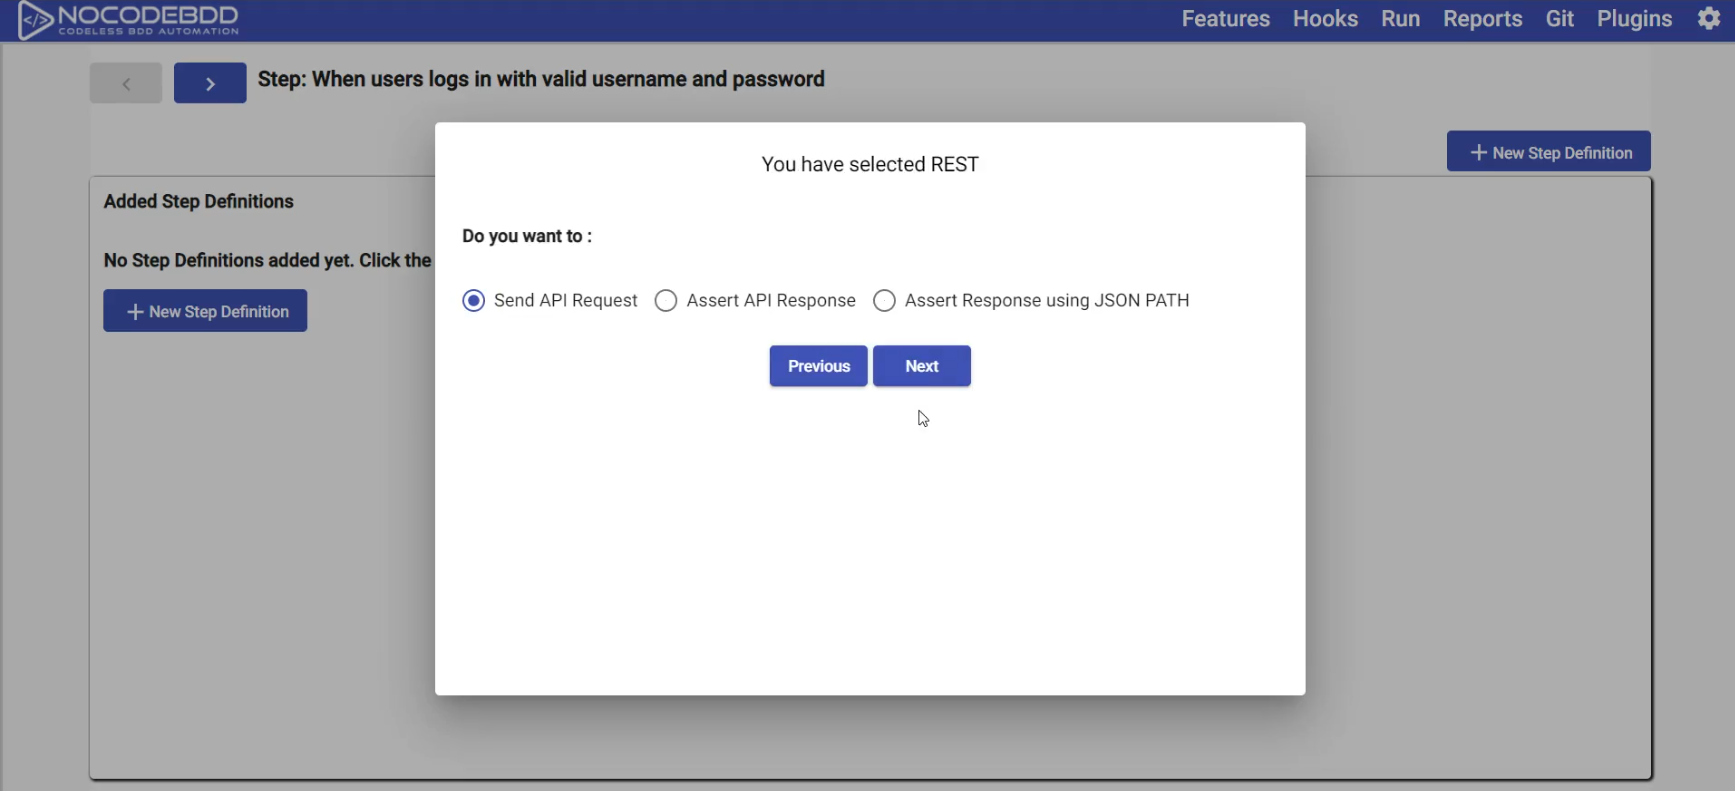Click the Previous button in the REST dialog

[x=817, y=366]
